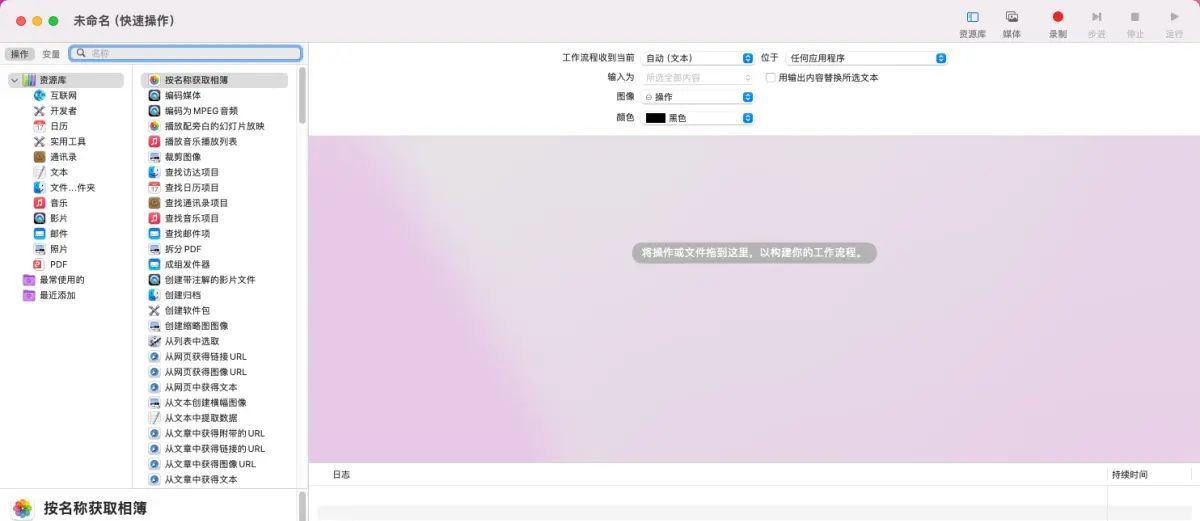1200x521 pixels.
Task: Select the 按名称获取相簿 action in list
Action: pos(215,80)
